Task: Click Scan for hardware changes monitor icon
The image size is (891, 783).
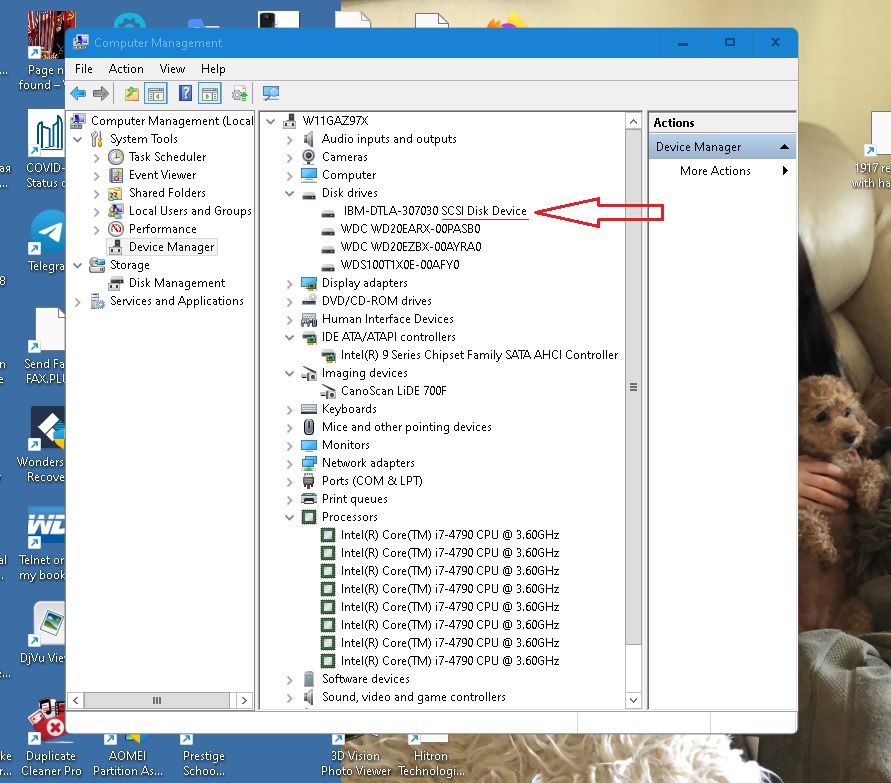Action: (271, 93)
